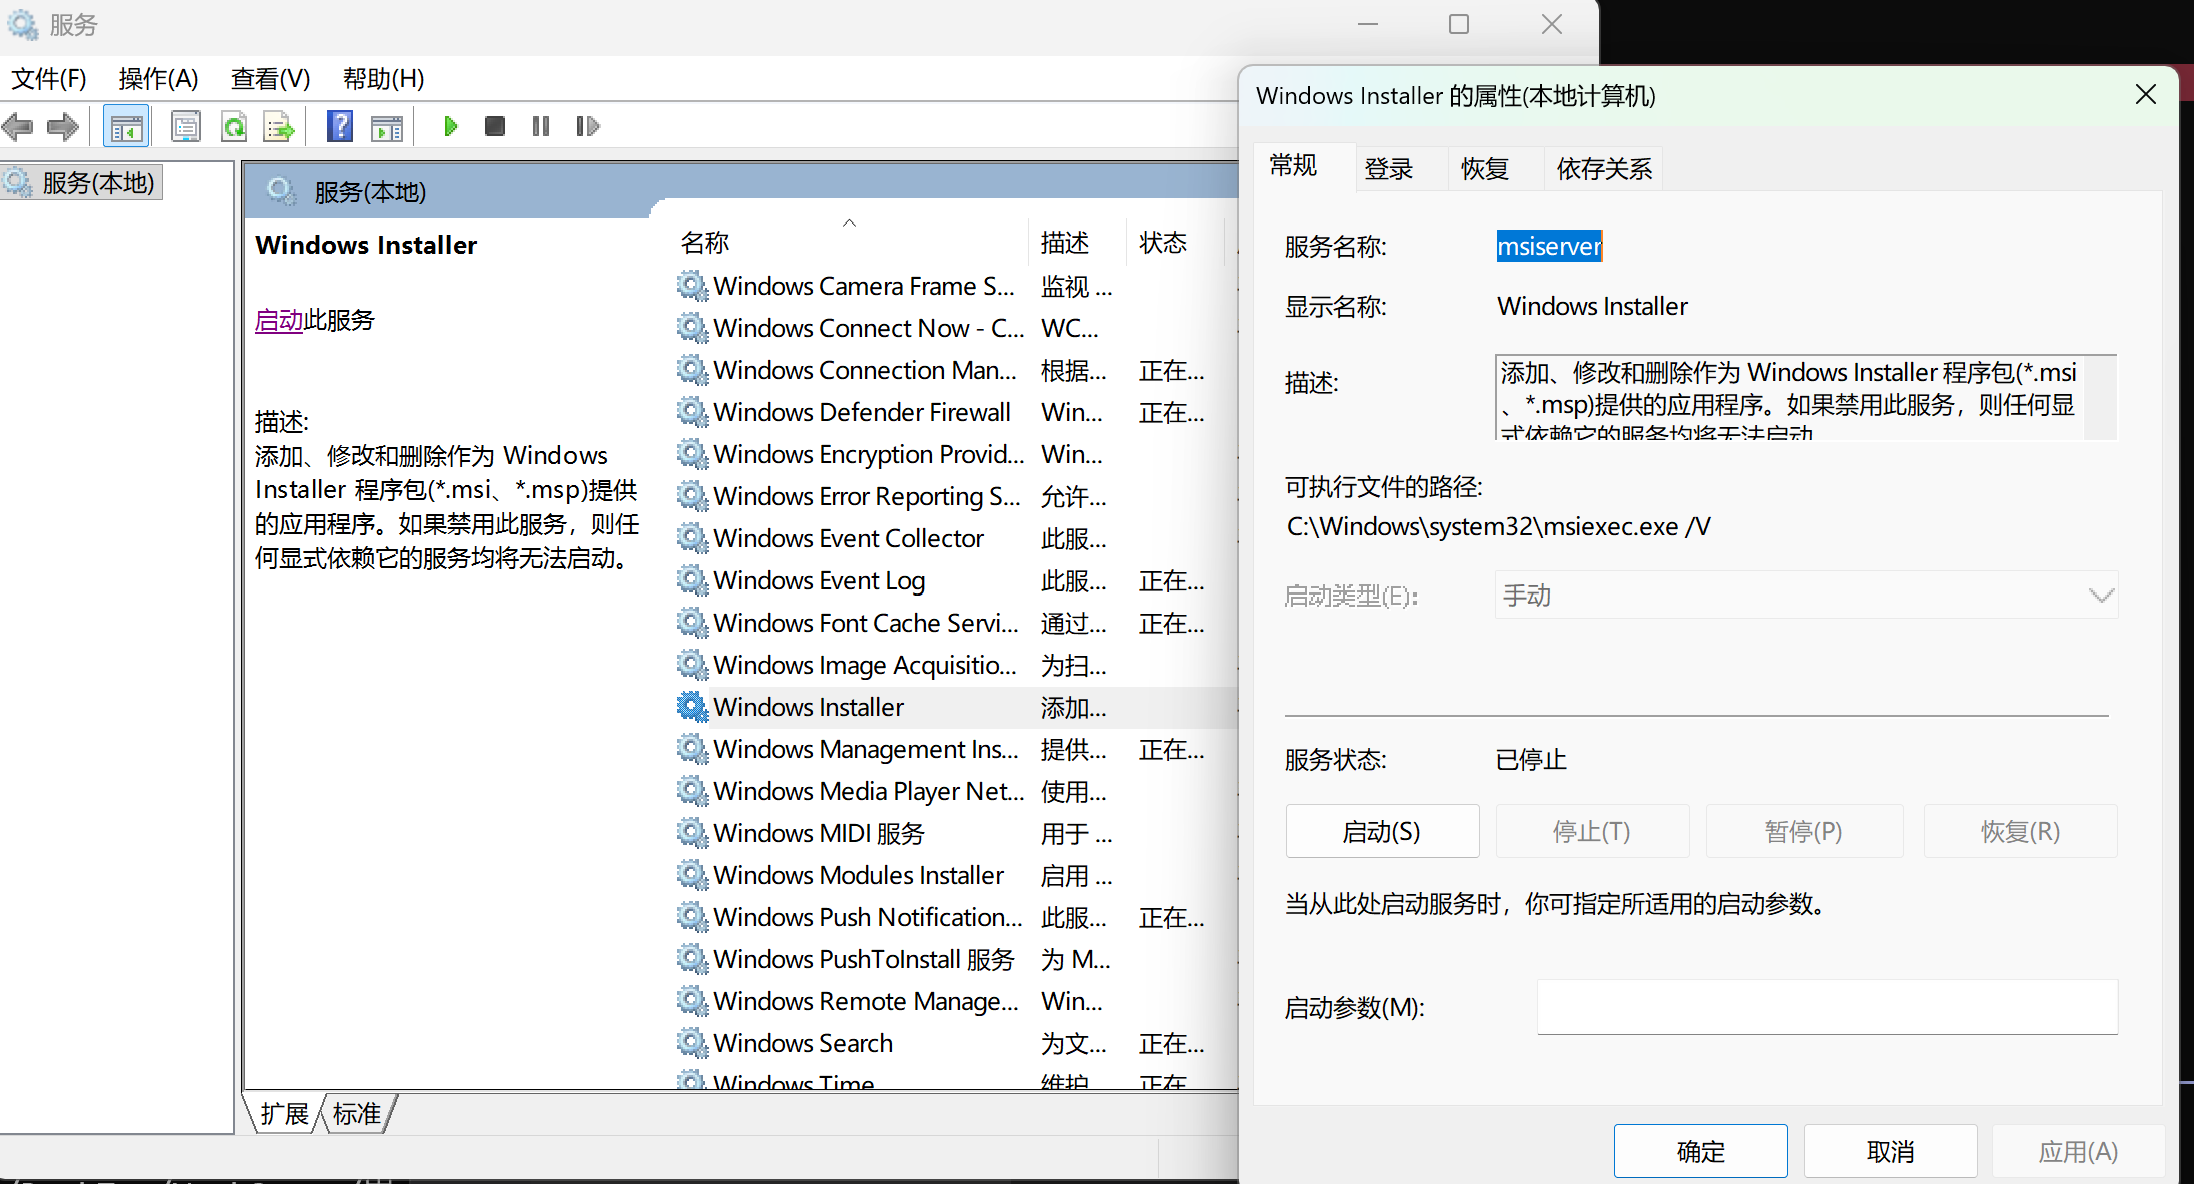Click the gear icon beside Windows MIDI 服务
The width and height of the screenshot is (2194, 1184).
coord(692,833)
